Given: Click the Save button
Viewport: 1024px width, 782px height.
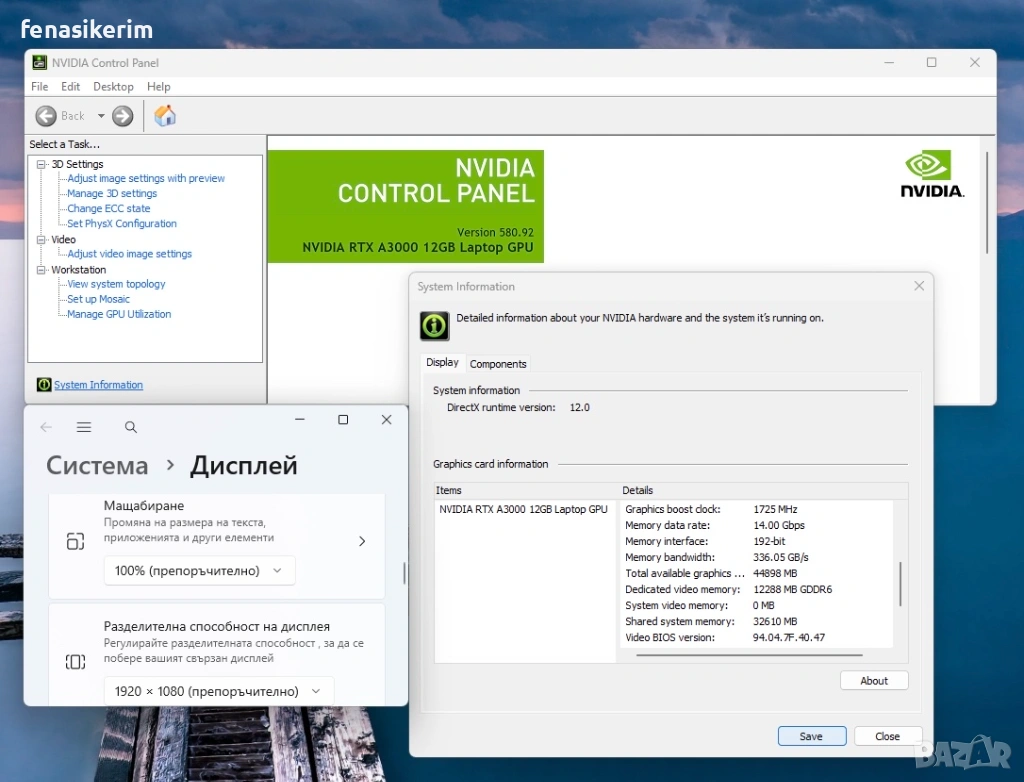Looking at the screenshot, I should pyautogui.click(x=811, y=736).
